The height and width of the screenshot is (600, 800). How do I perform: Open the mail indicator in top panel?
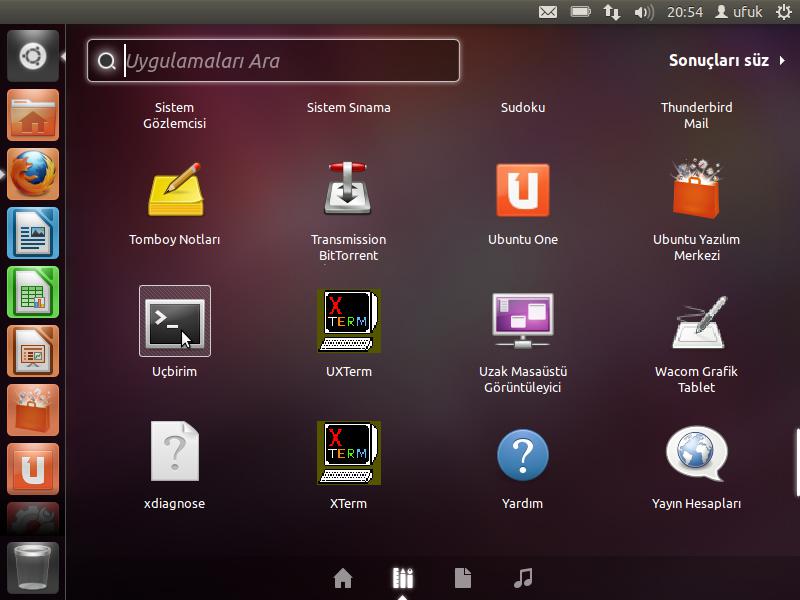(x=548, y=12)
